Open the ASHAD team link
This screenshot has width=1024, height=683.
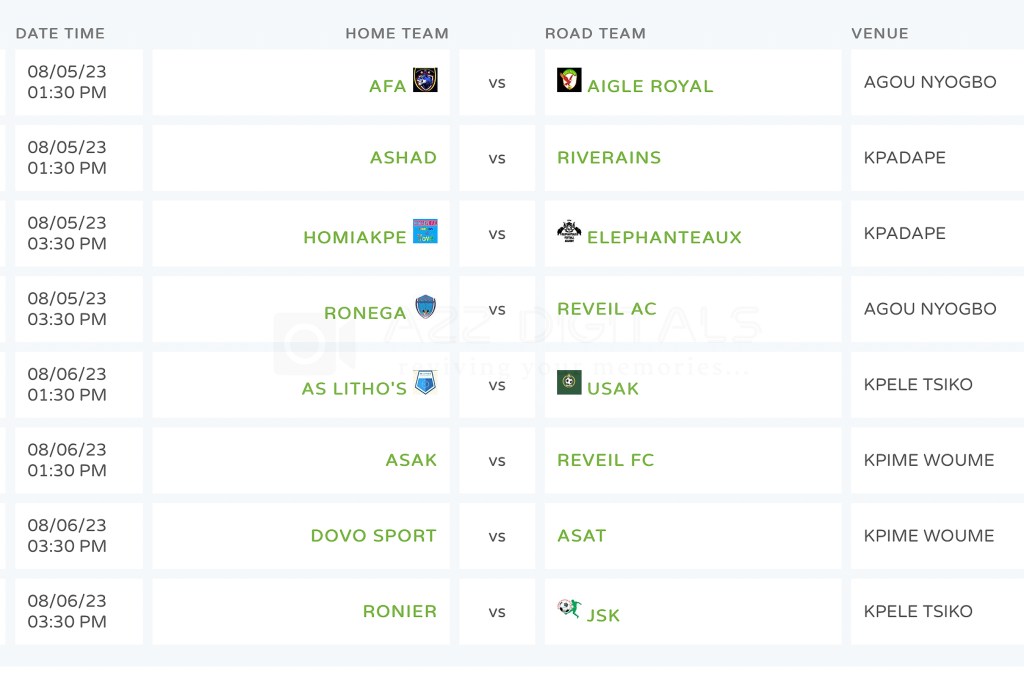[403, 158]
